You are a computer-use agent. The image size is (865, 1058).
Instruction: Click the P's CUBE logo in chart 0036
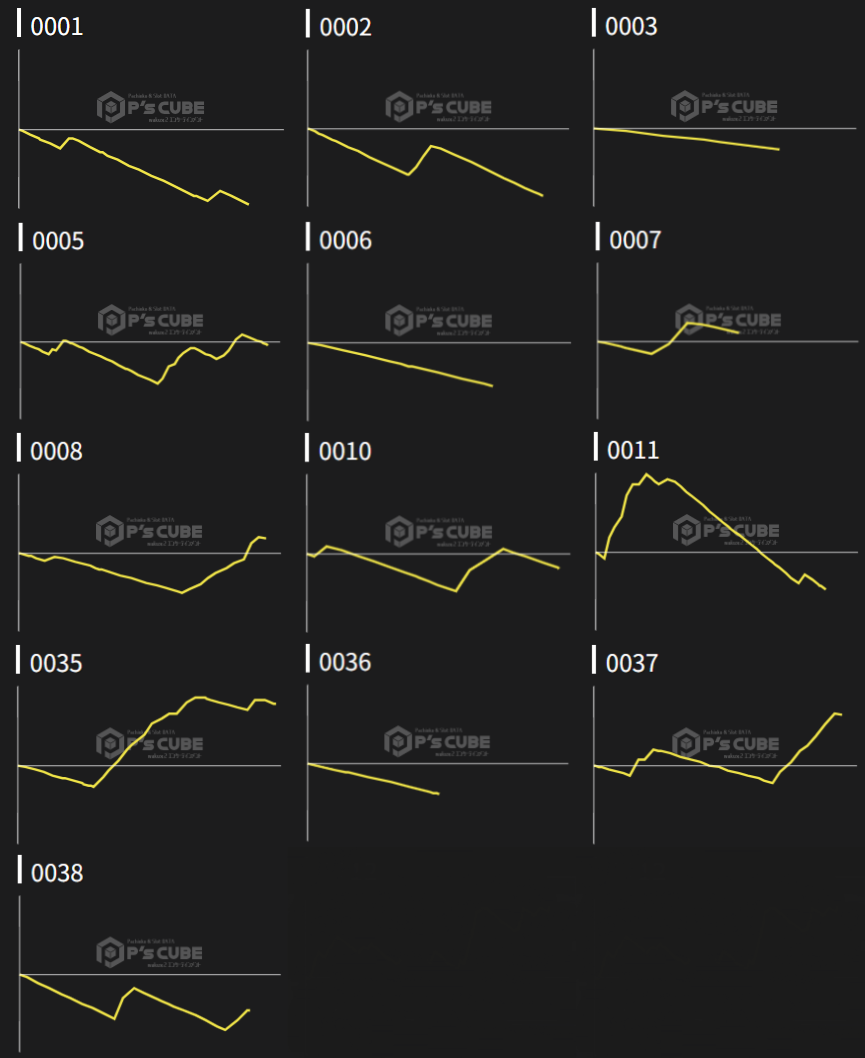438,742
